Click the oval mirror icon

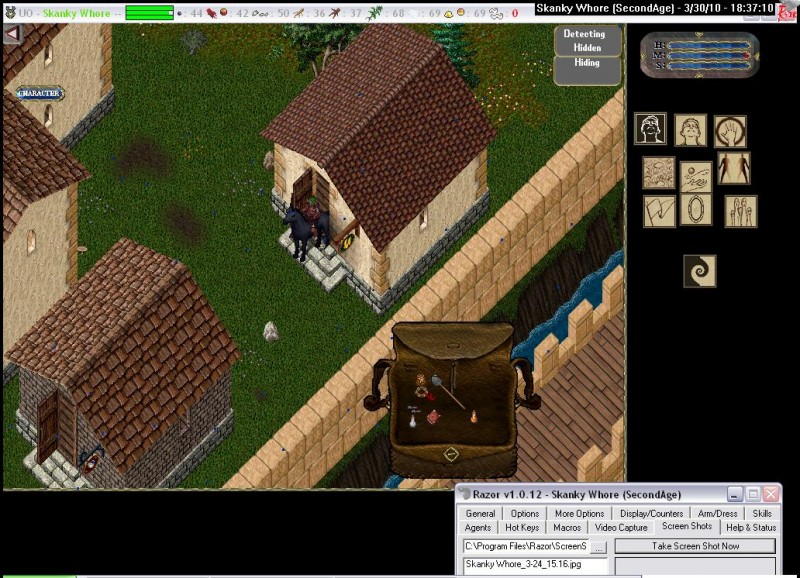(696, 209)
